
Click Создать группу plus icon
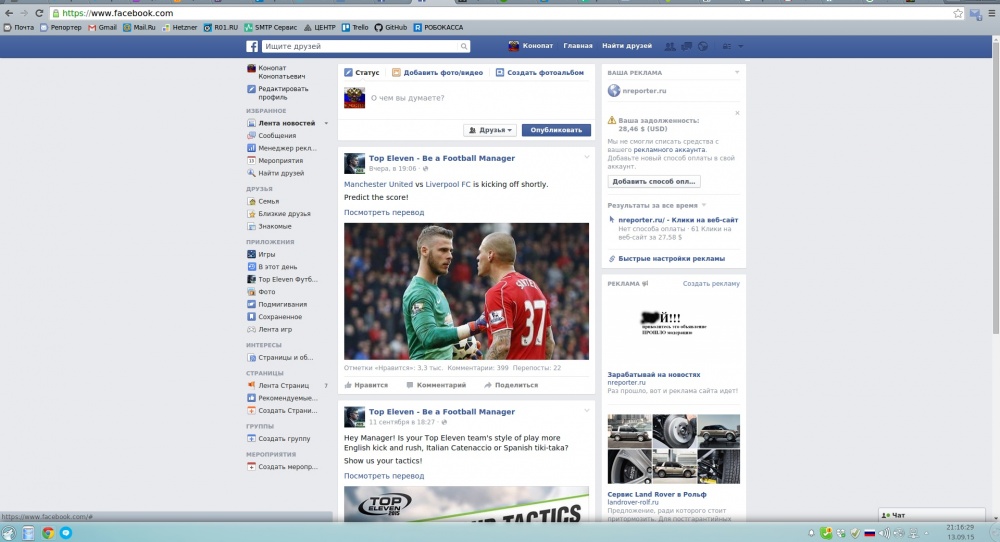click(251, 439)
